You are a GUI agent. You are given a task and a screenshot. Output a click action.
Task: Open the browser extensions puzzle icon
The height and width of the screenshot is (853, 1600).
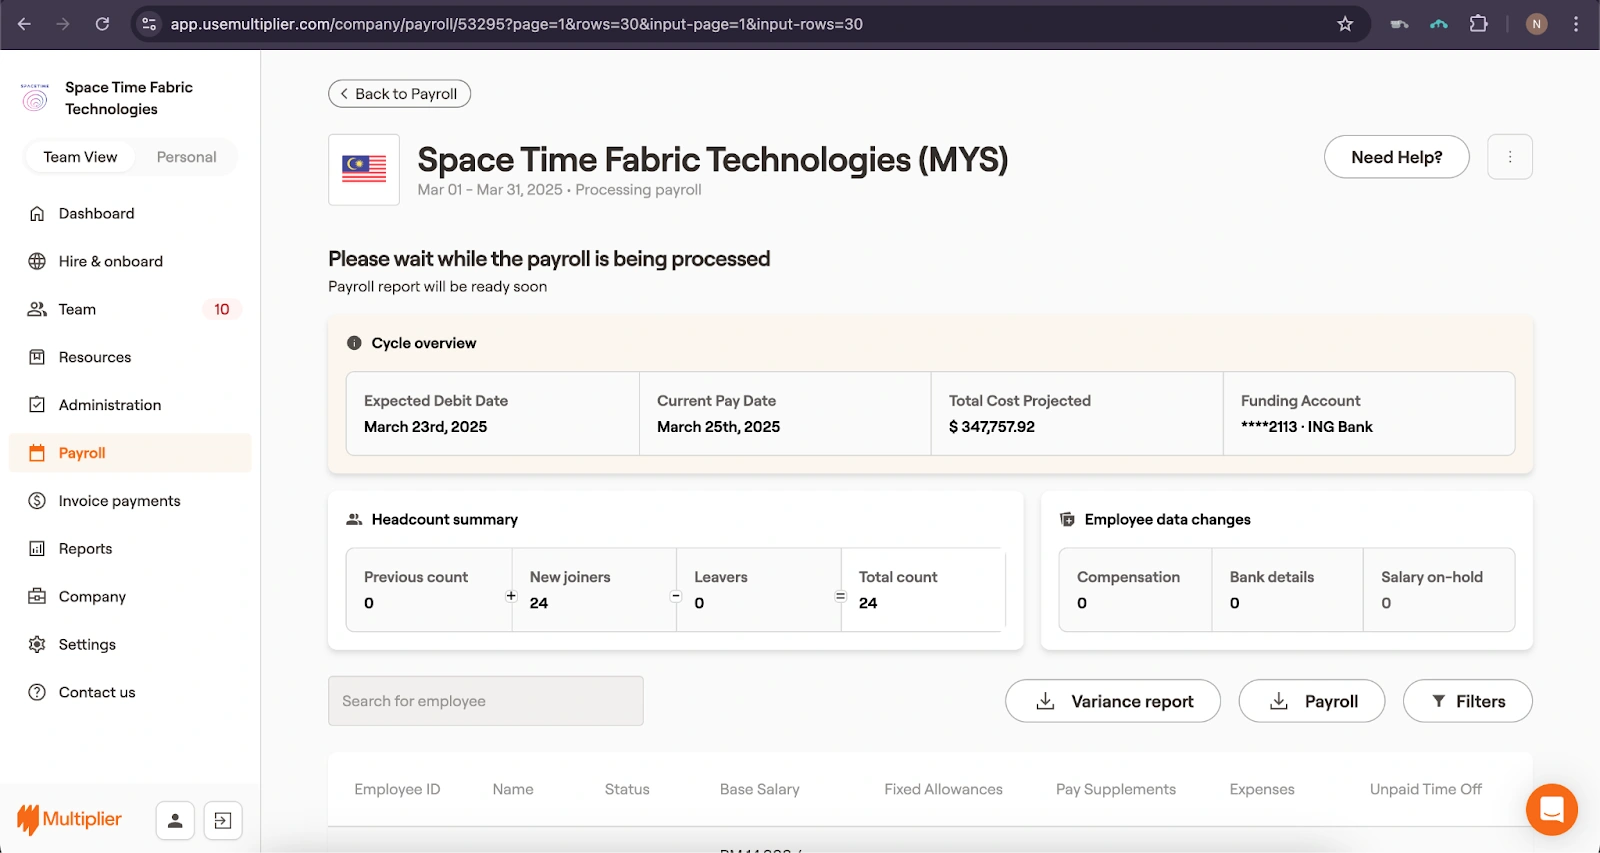click(1478, 24)
